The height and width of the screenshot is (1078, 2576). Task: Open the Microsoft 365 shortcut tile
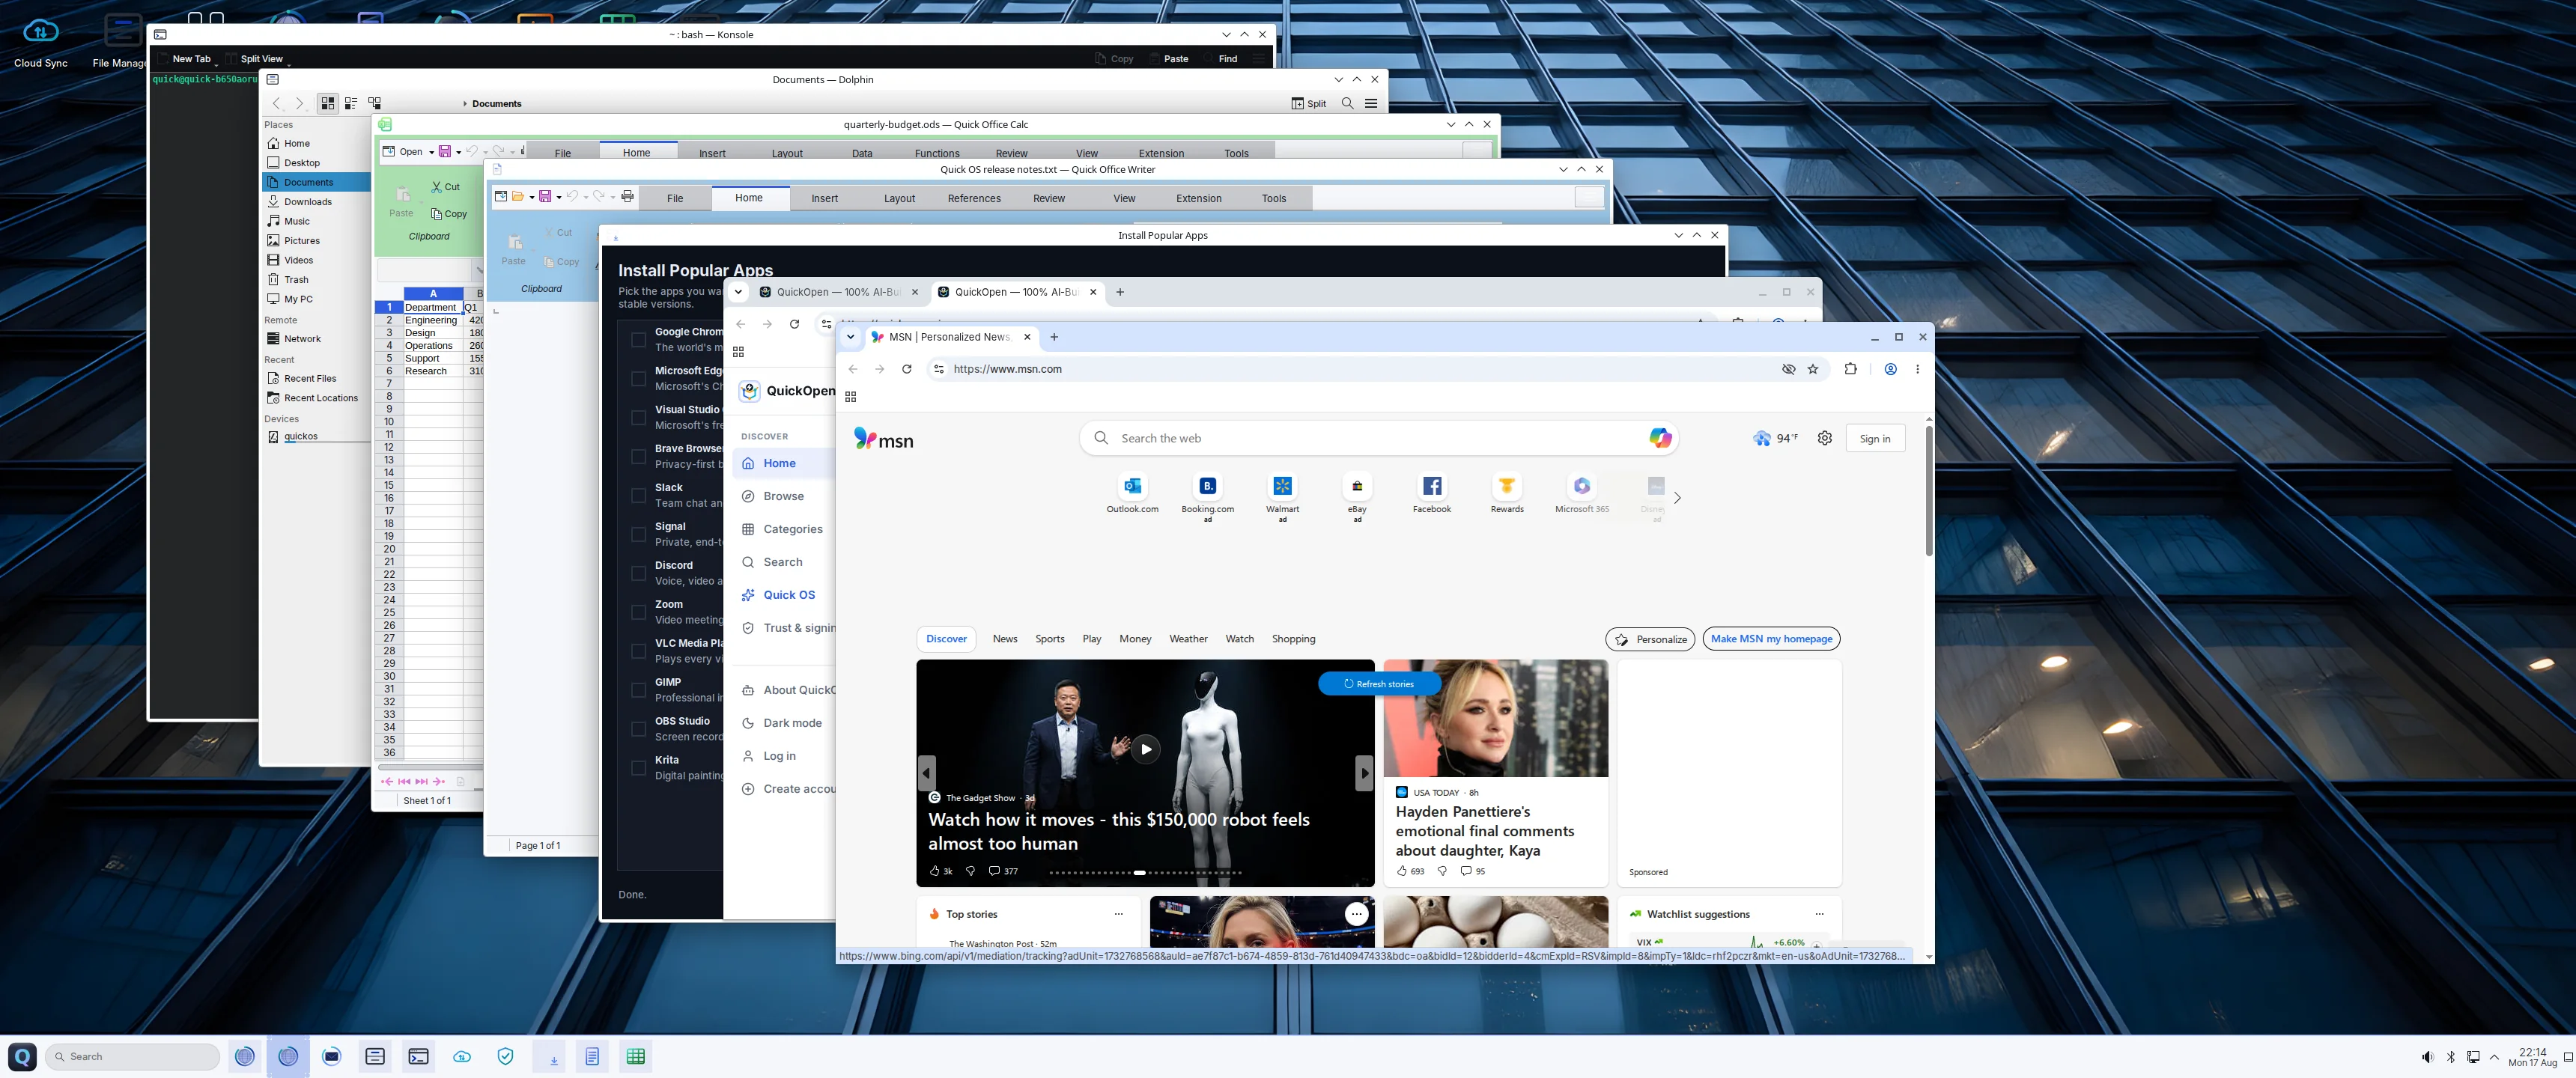click(x=1581, y=494)
